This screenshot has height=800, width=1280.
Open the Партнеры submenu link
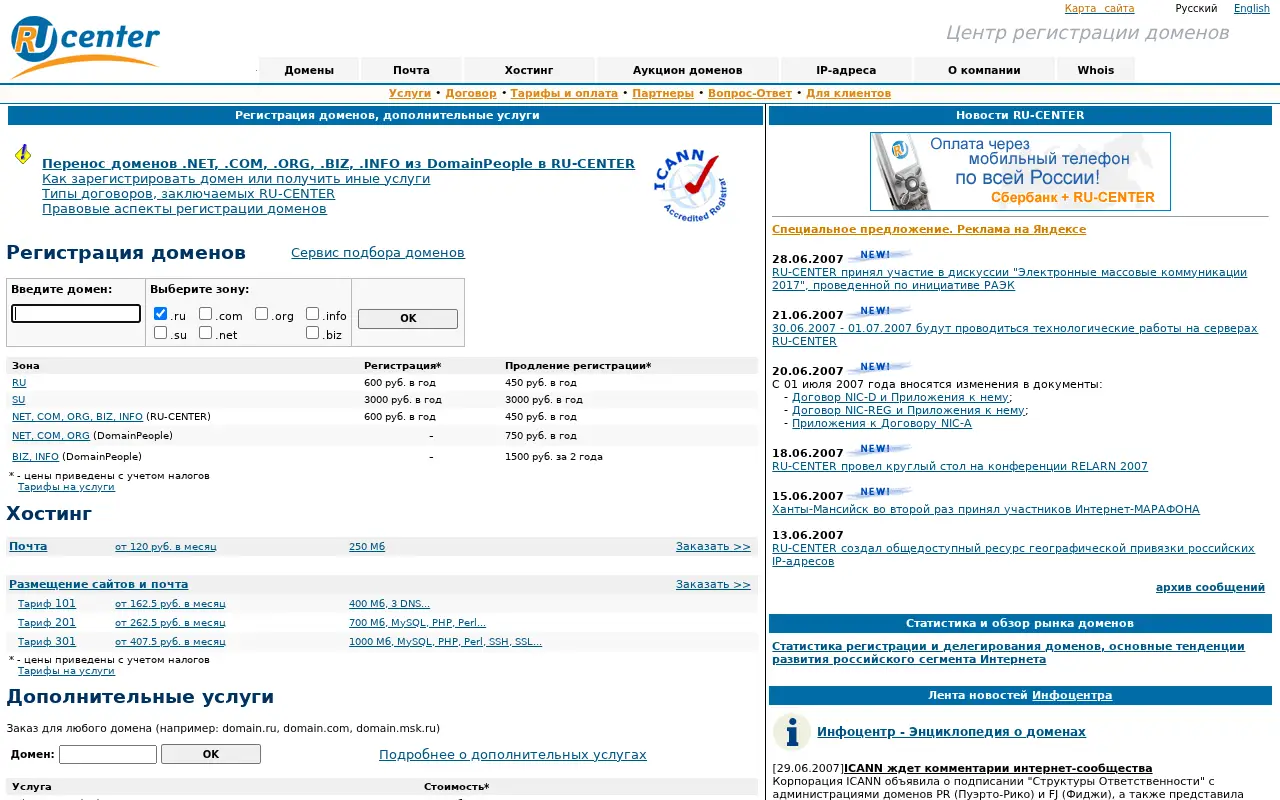pyautogui.click(x=663, y=93)
